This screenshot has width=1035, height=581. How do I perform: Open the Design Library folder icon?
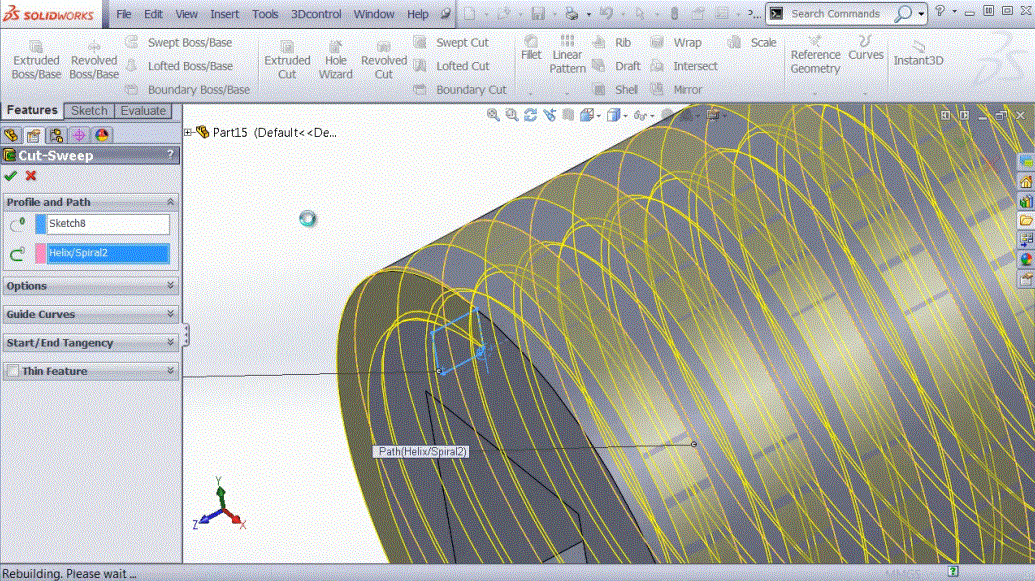point(1025,220)
